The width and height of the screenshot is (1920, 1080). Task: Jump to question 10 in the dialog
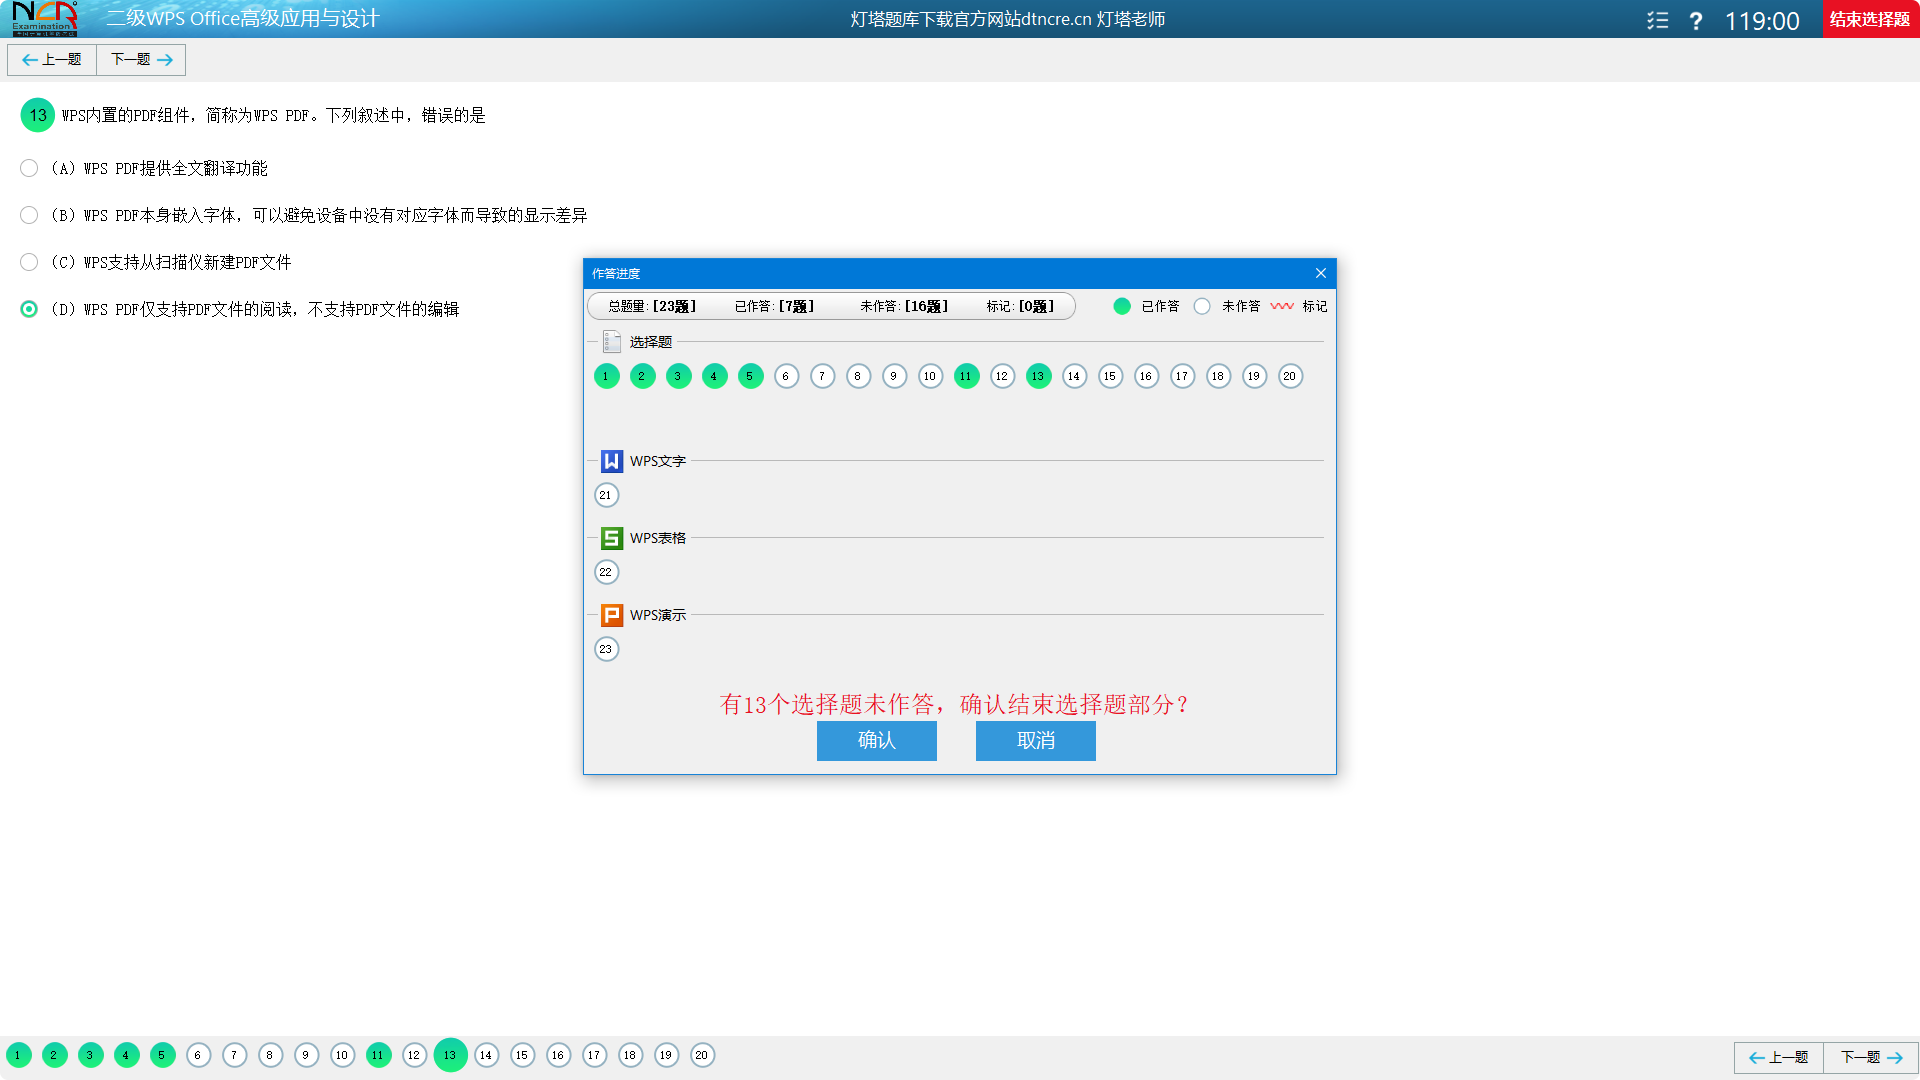click(930, 376)
